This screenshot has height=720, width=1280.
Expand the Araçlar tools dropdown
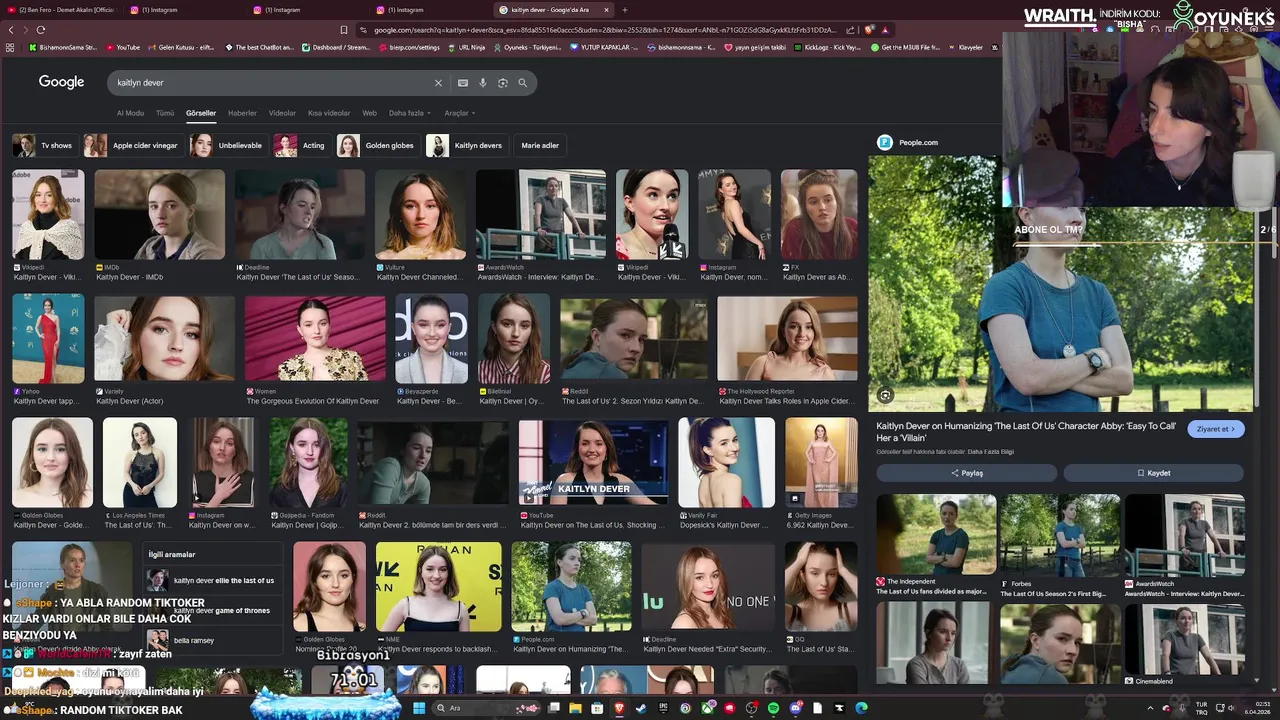tap(459, 113)
